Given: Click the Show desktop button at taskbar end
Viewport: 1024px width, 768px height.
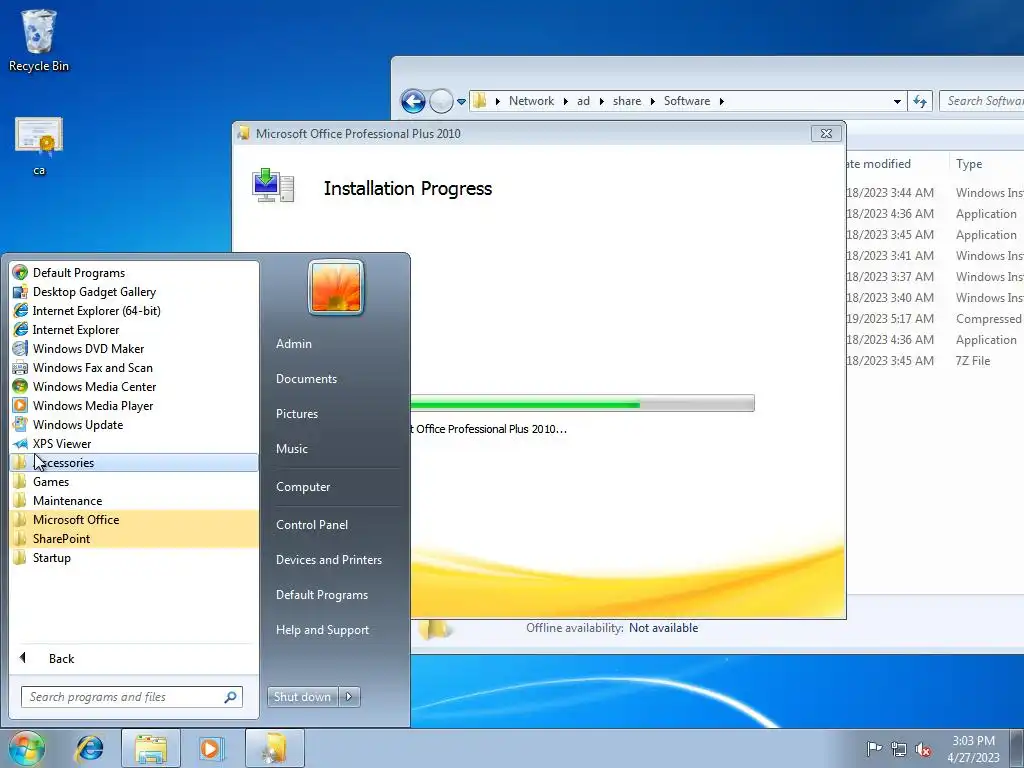Looking at the screenshot, I should click(1017, 748).
